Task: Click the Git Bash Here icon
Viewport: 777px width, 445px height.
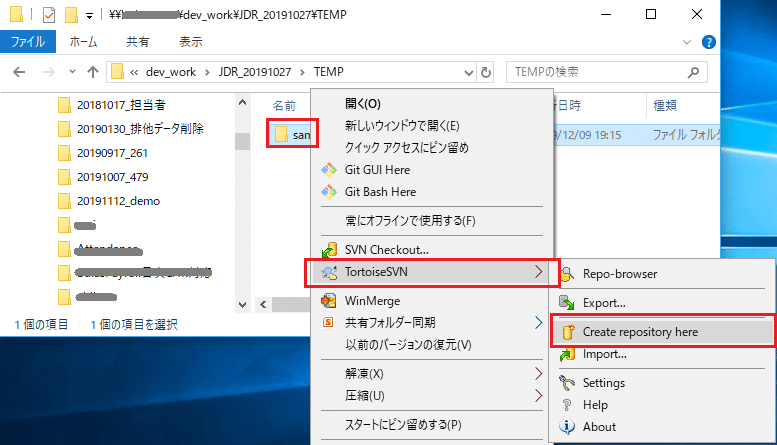Action: click(329, 192)
